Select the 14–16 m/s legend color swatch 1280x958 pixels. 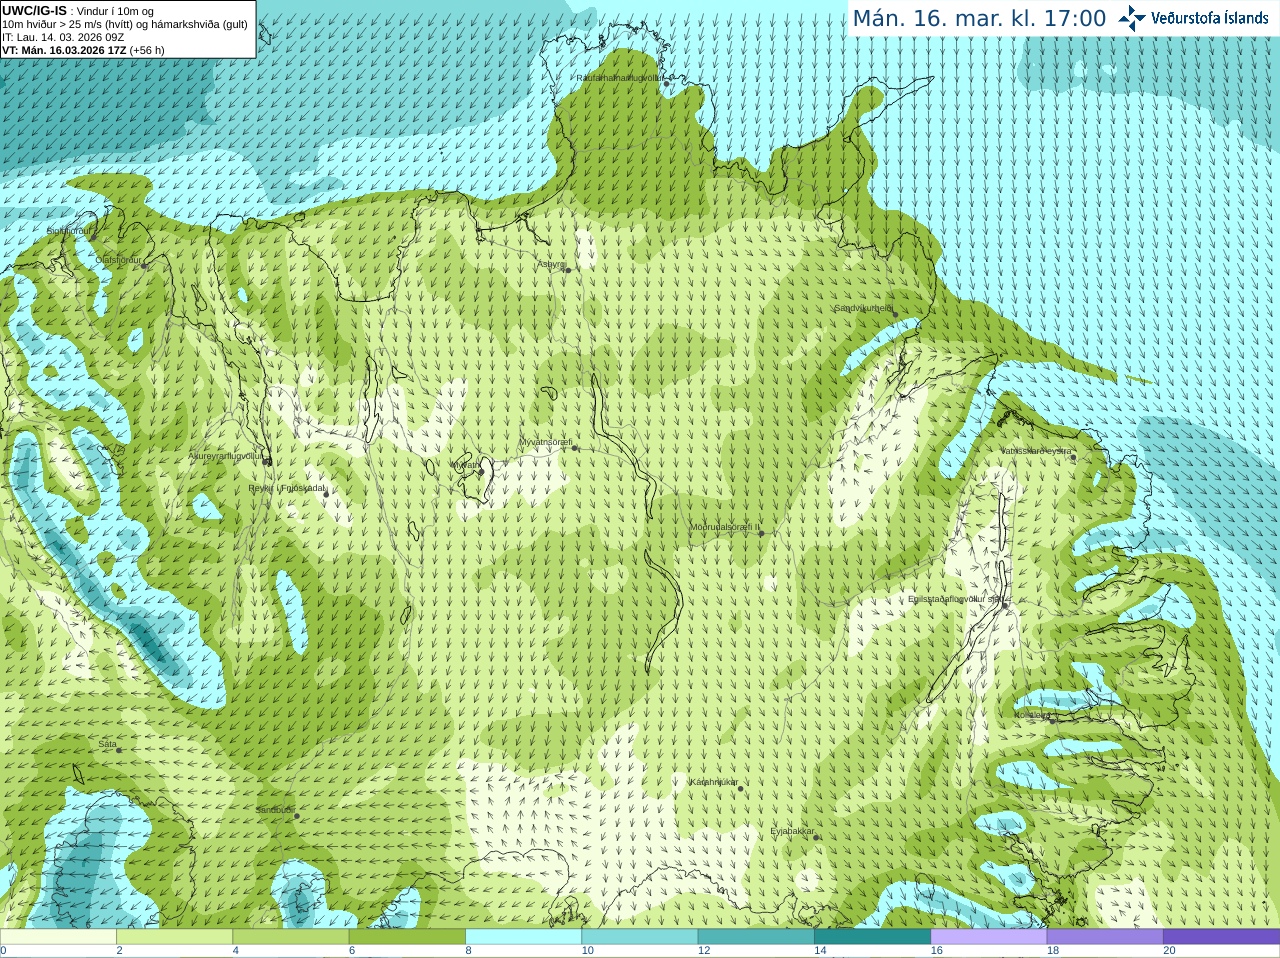coord(872,937)
